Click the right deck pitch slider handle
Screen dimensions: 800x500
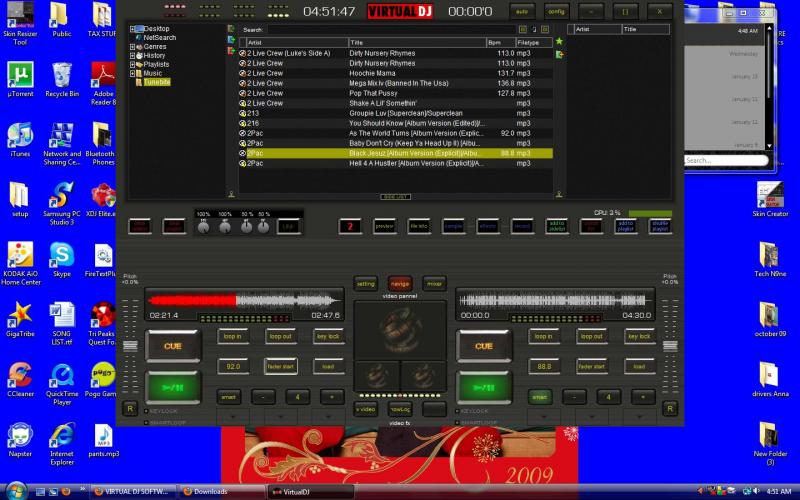[x=670, y=346]
